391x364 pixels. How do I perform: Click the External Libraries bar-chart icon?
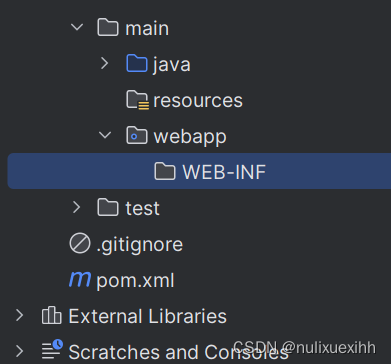pyautogui.click(x=52, y=315)
